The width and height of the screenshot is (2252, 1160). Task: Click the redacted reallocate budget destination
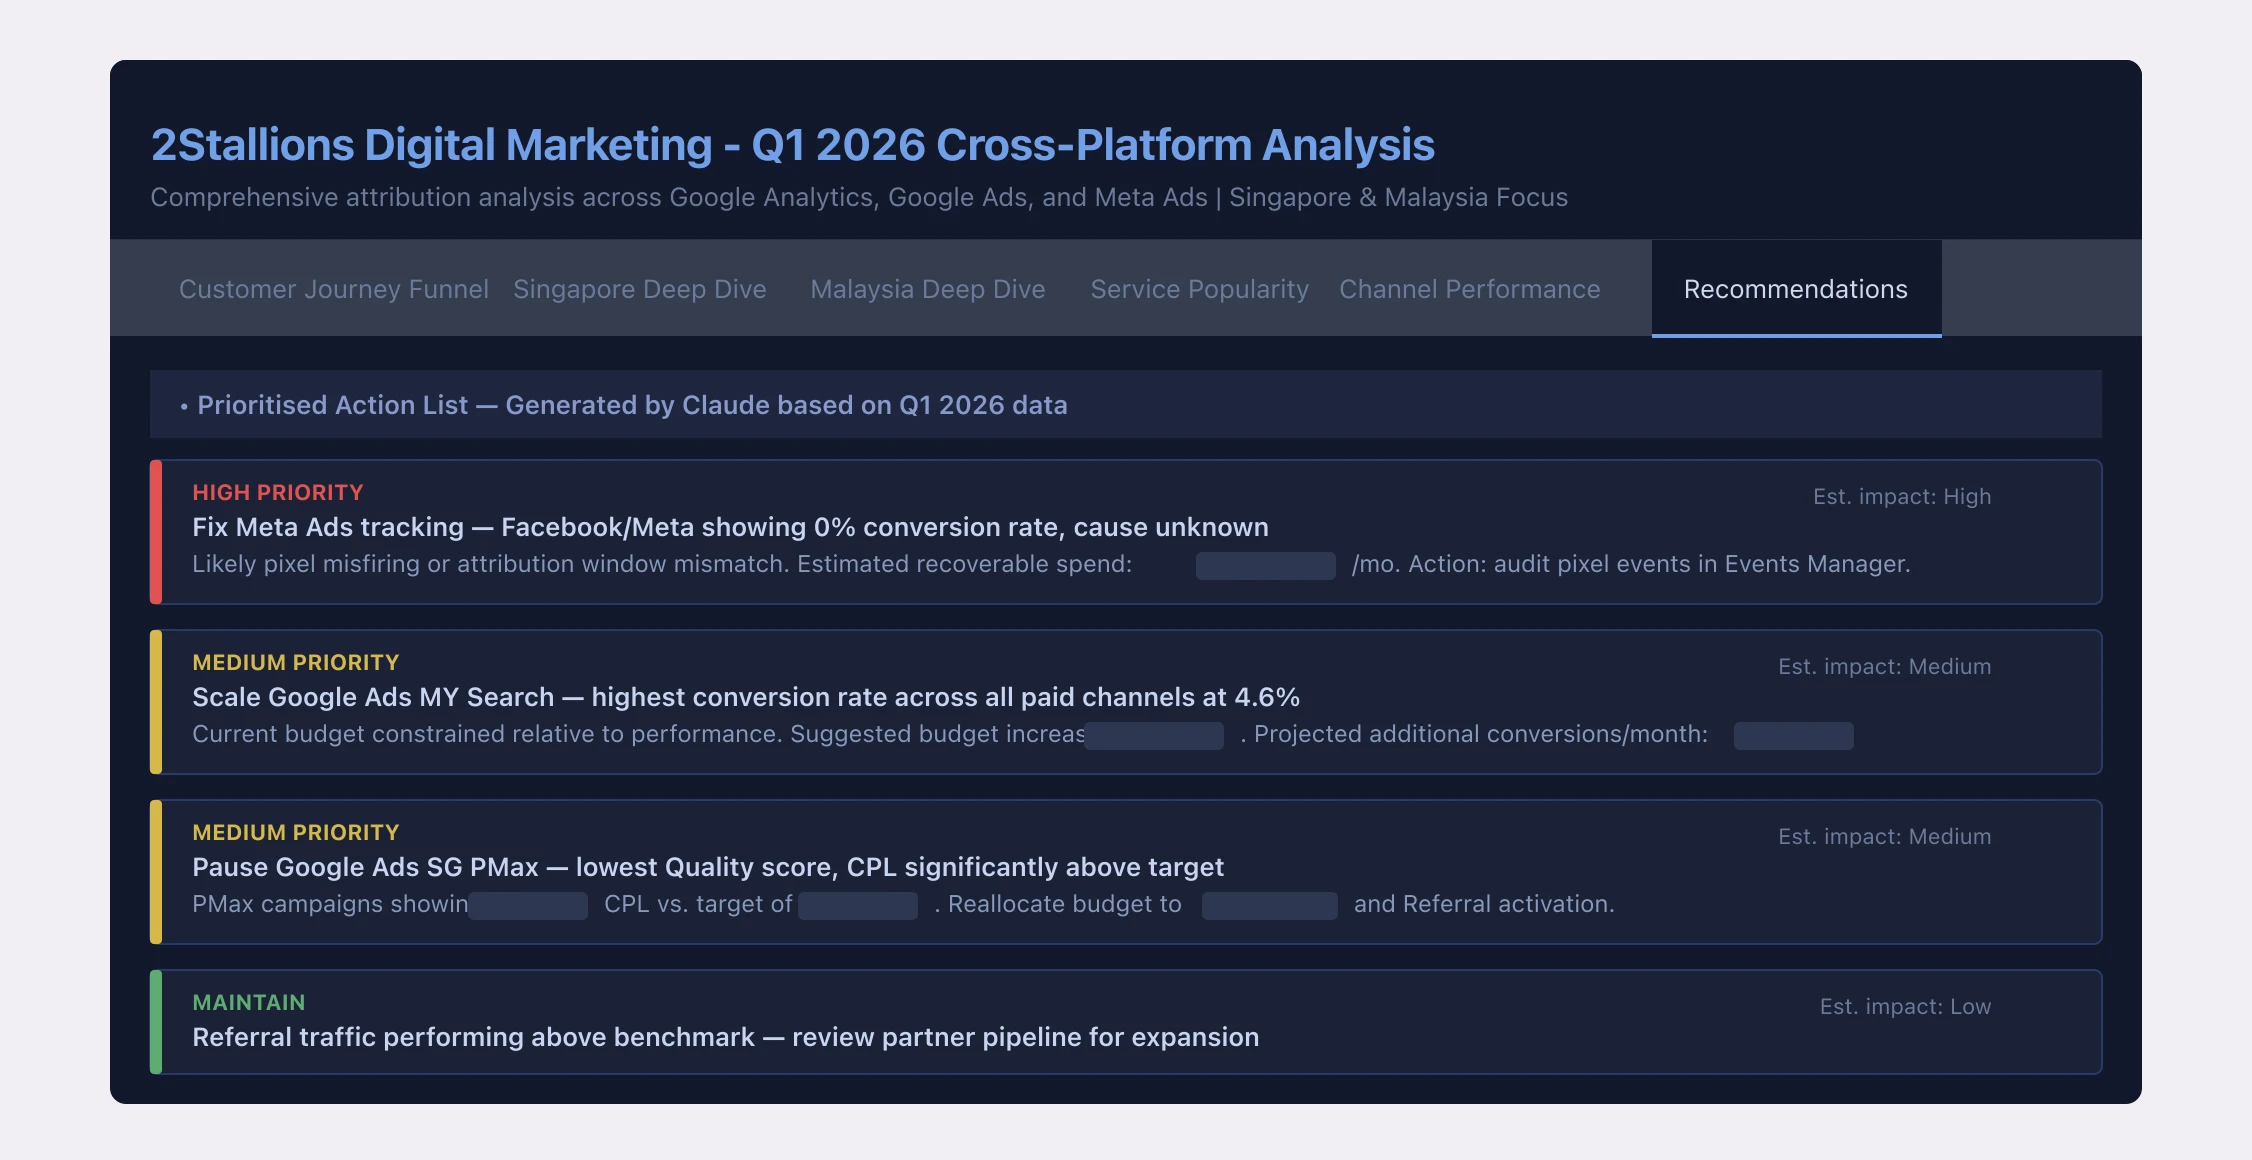[1269, 906]
